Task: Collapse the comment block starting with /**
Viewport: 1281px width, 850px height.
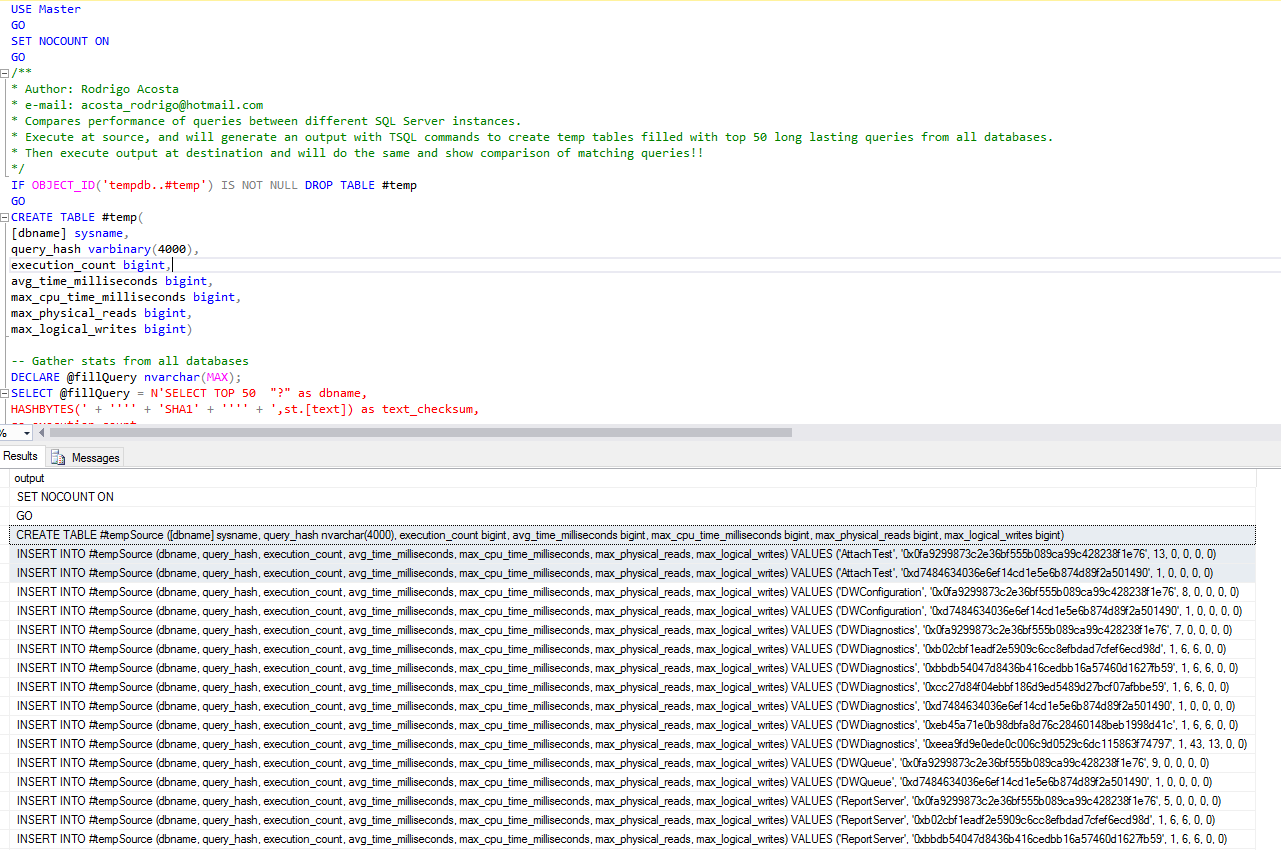Action: coord(5,73)
